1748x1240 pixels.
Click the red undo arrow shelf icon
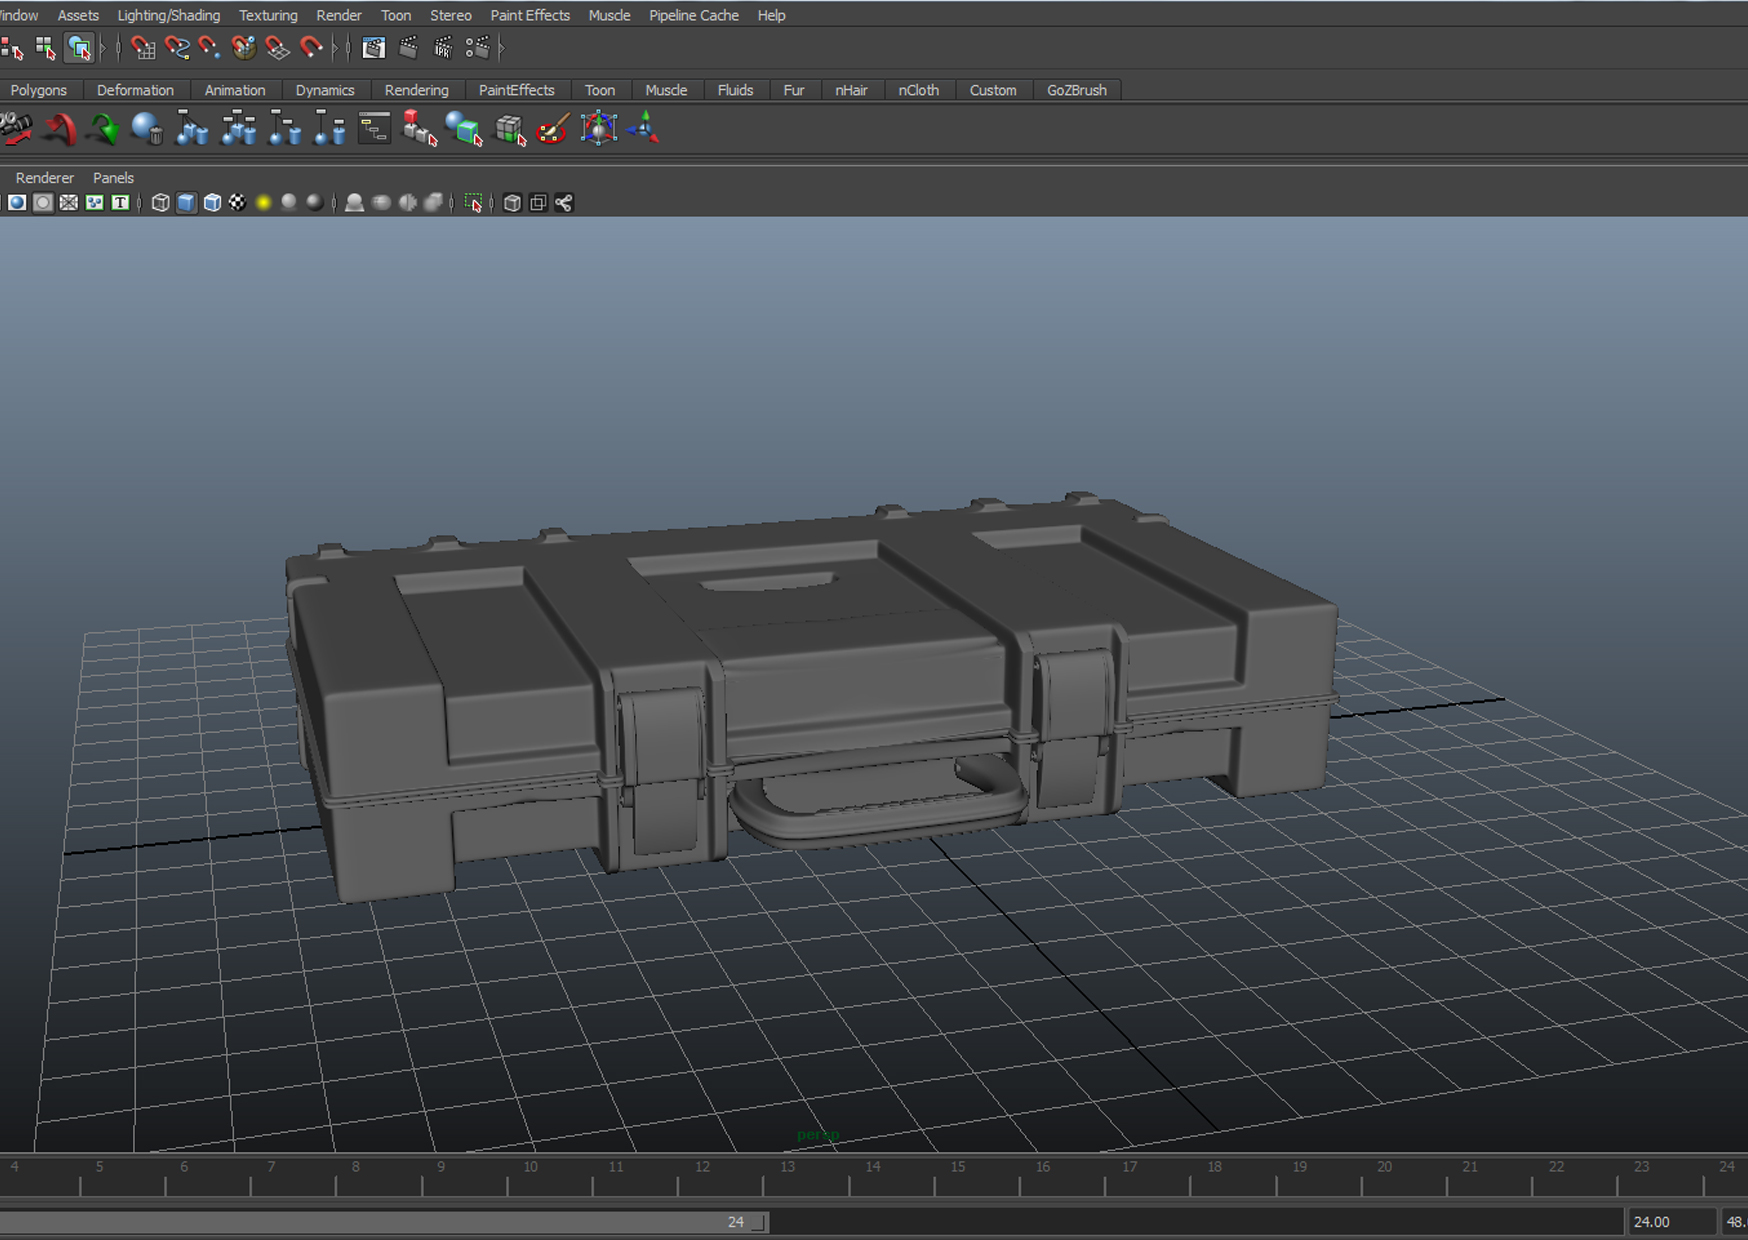(60, 128)
